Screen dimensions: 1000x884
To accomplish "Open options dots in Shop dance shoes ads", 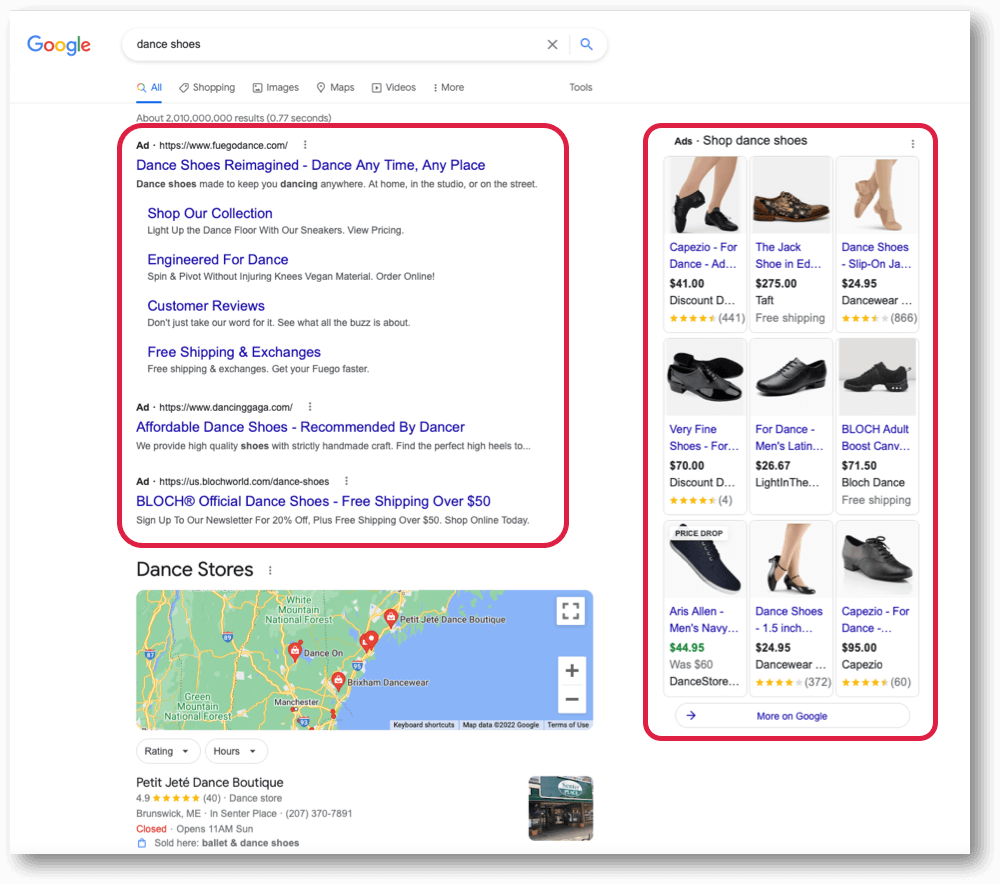I will tap(913, 144).
